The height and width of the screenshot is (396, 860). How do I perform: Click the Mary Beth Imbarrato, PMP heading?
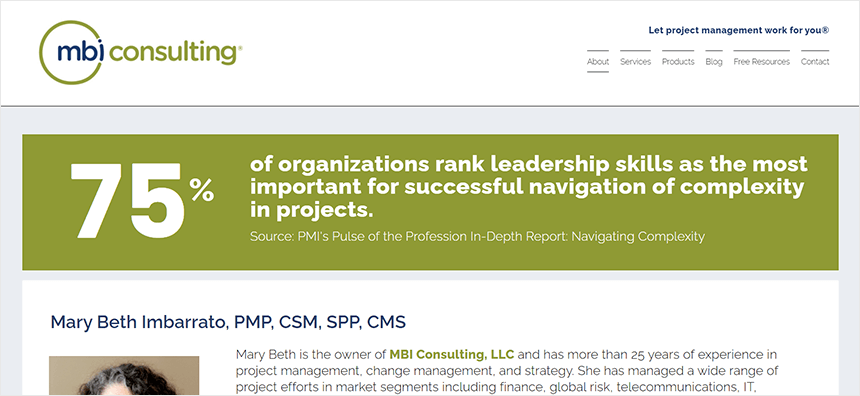click(228, 322)
